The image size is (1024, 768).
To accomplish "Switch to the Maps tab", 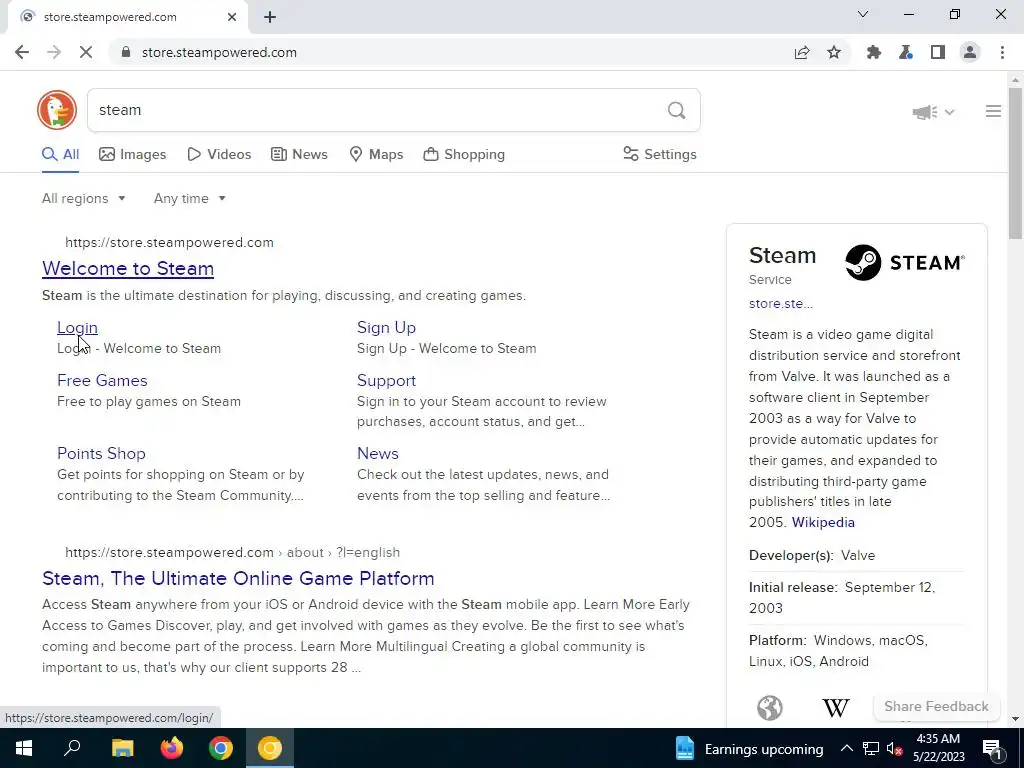I will coord(376,155).
